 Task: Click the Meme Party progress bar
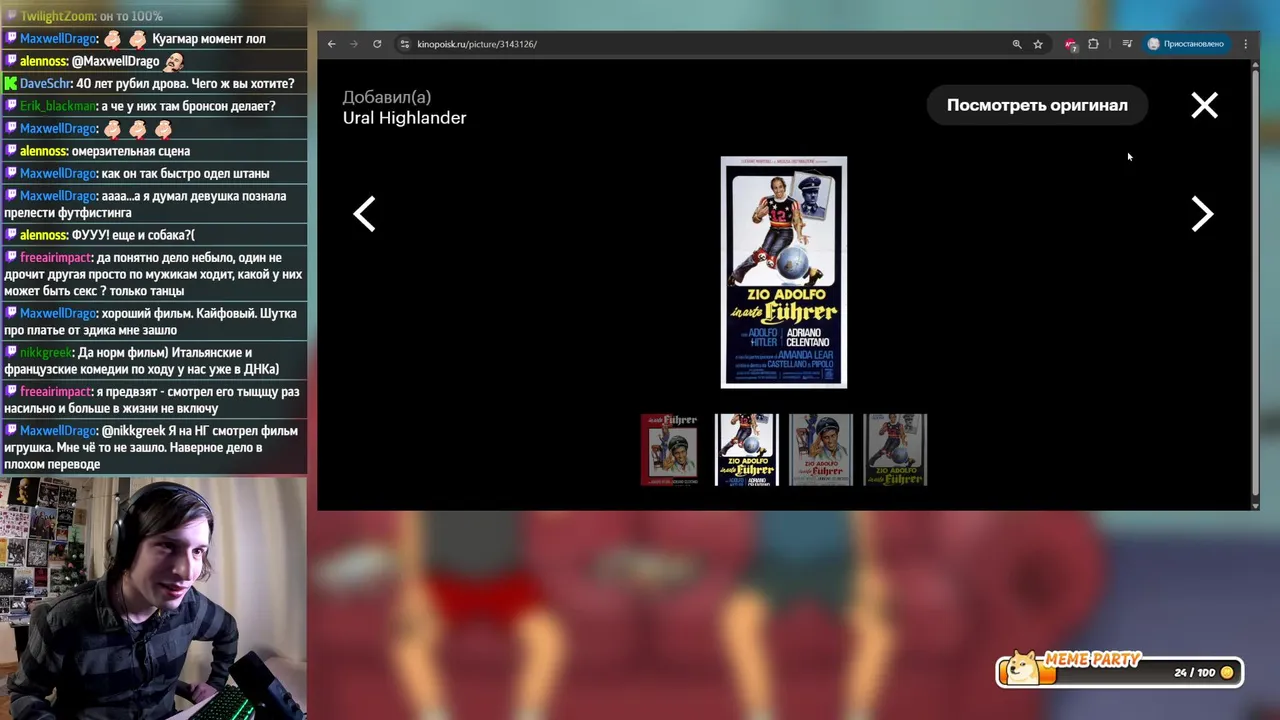point(1119,673)
